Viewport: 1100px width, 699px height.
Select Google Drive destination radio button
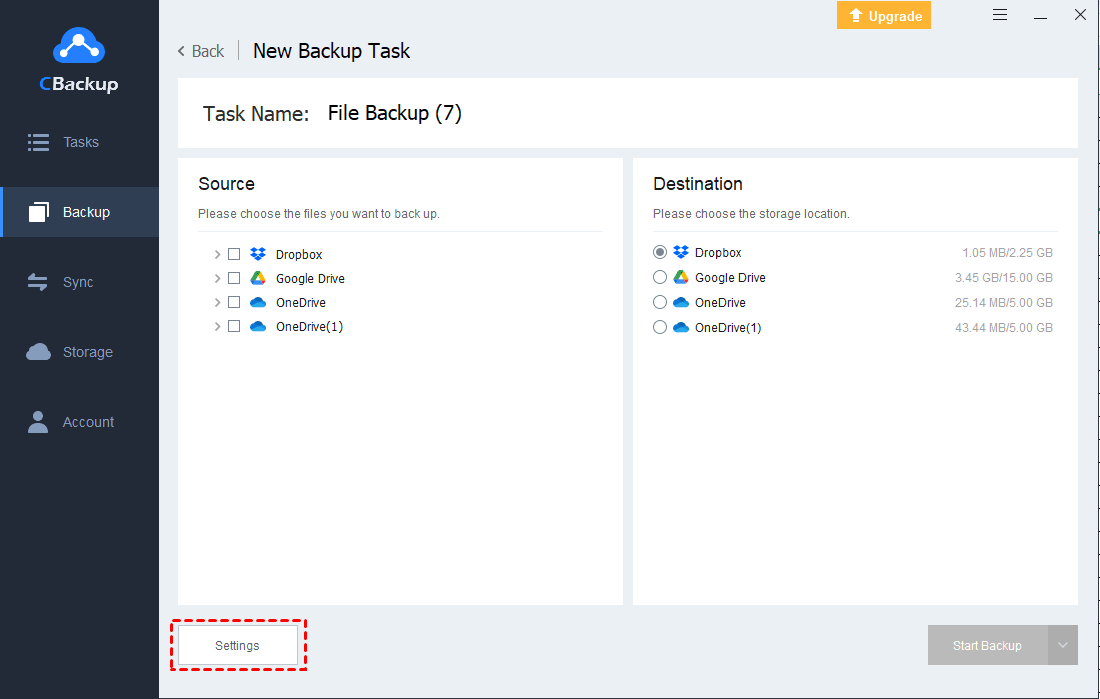(659, 277)
